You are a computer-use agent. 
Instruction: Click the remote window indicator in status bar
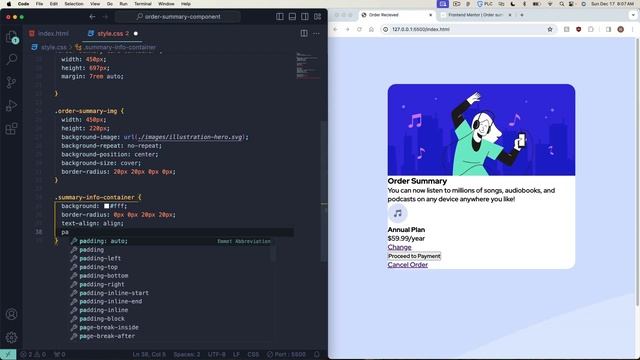pos(8,354)
